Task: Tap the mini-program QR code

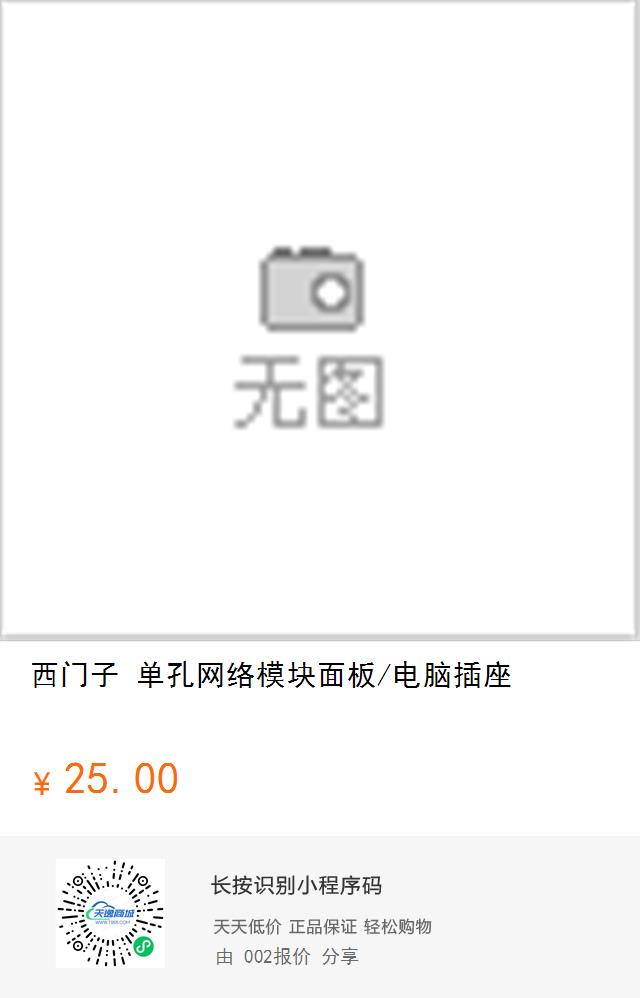Action: click(x=110, y=913)
